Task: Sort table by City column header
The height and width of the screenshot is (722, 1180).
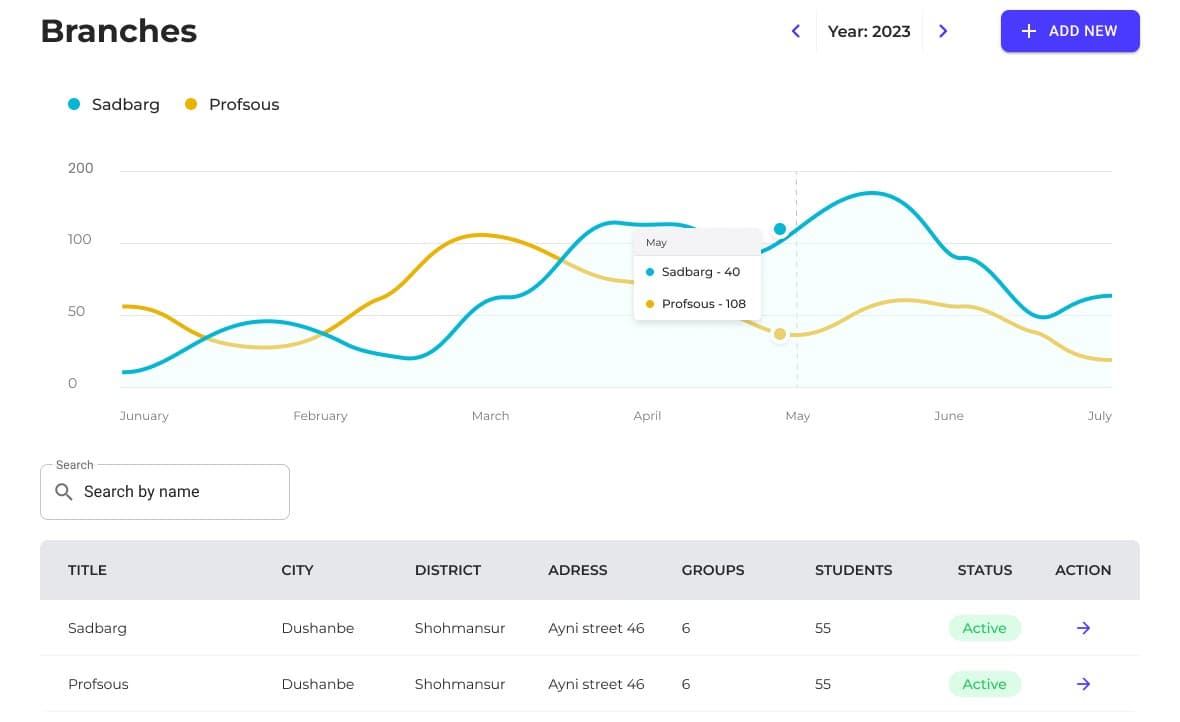Action: click(x=297, y=570)
